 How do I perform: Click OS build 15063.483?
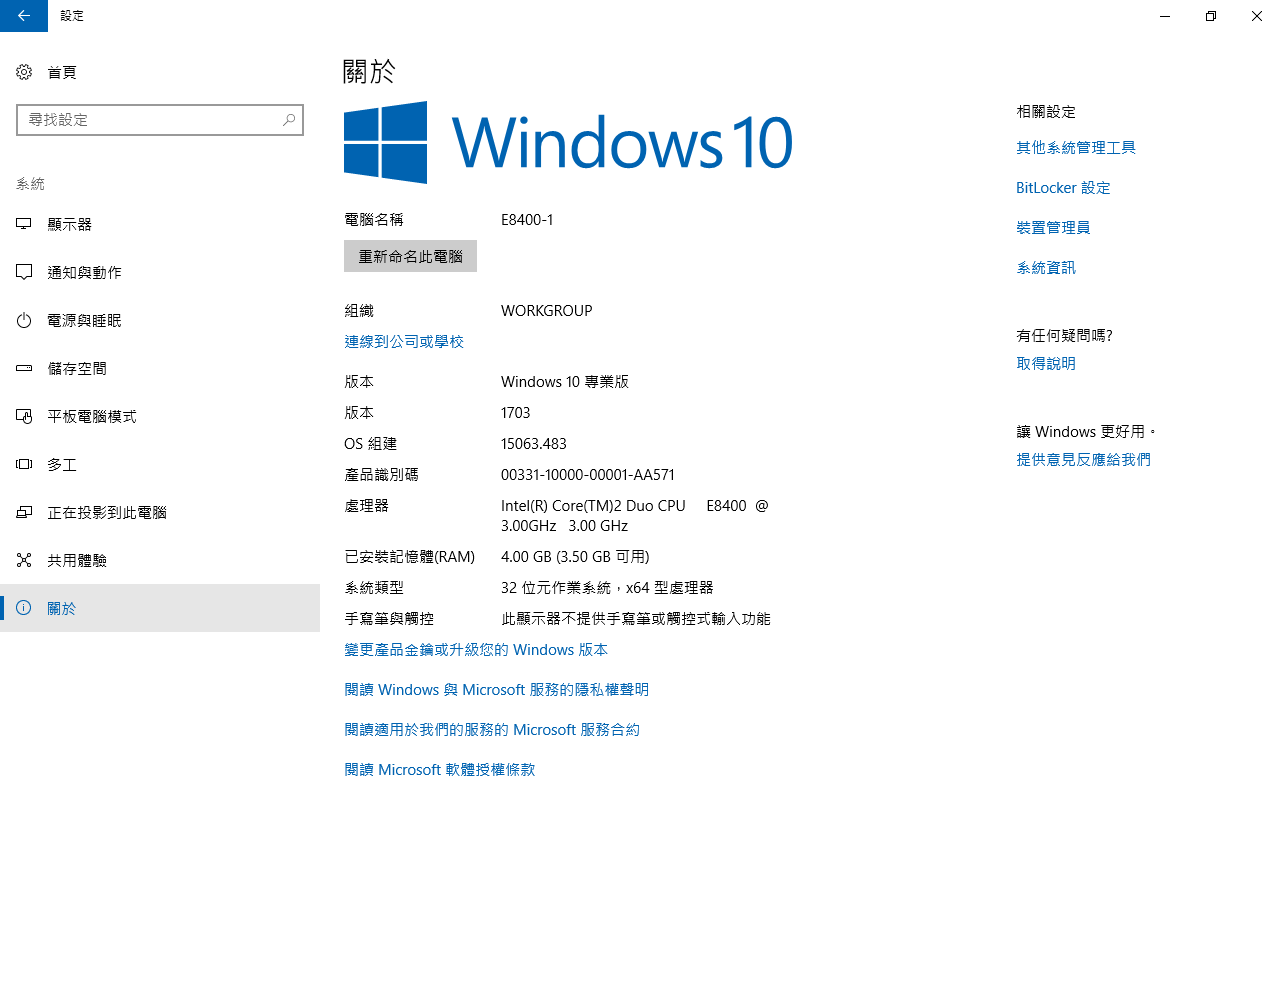click(534, 444)
